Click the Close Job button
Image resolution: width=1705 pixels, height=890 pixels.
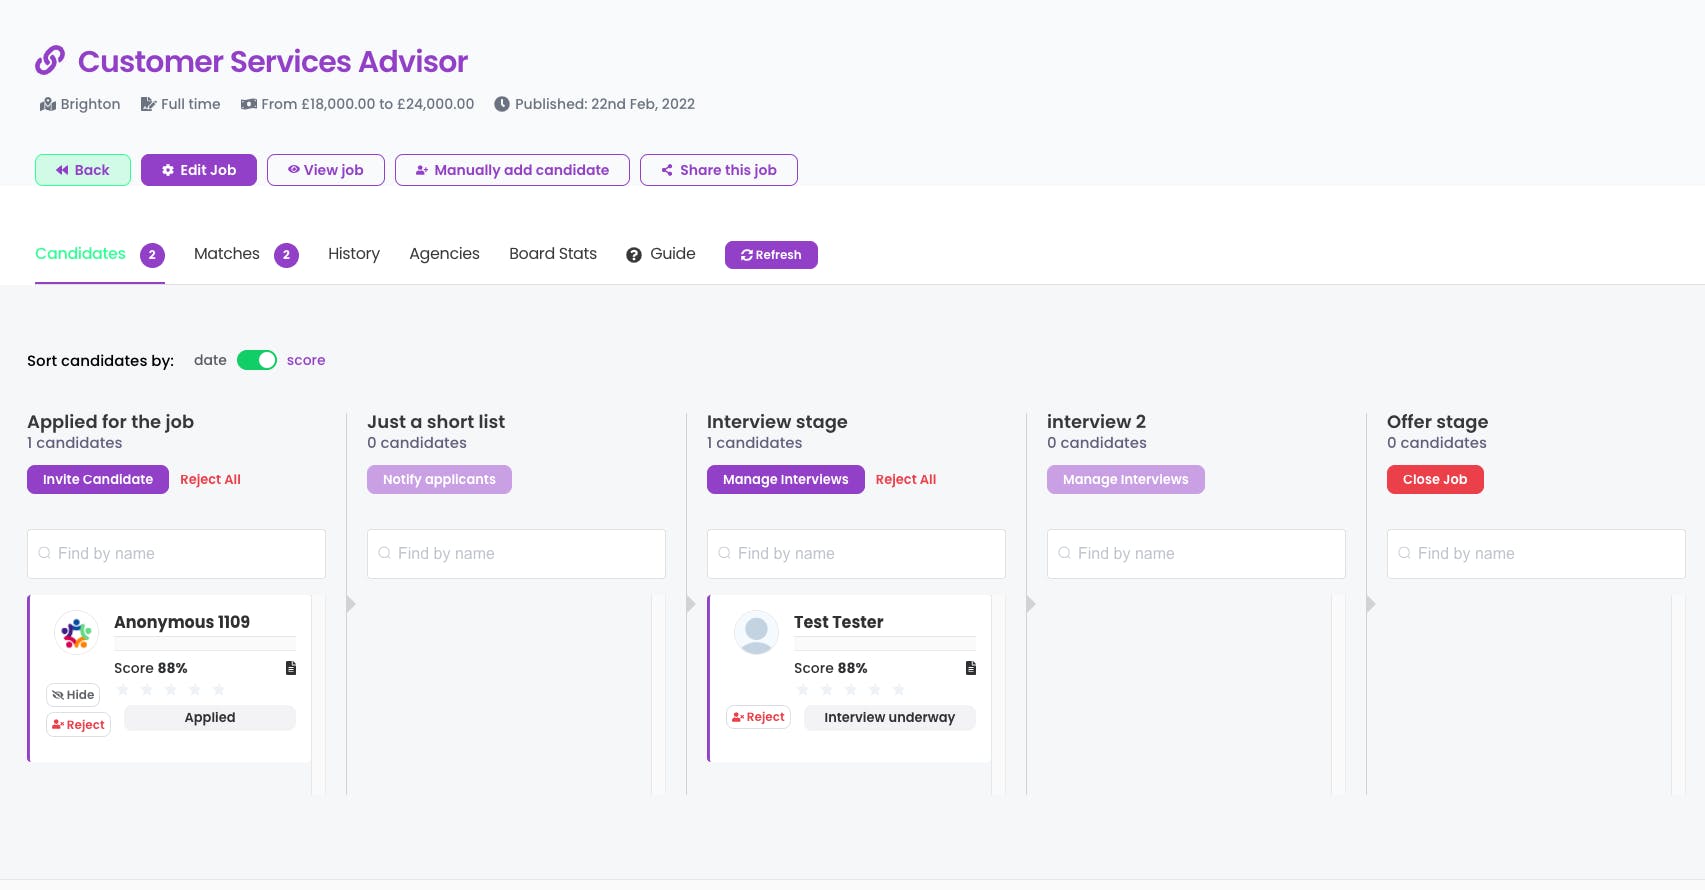click(1435, 480)
